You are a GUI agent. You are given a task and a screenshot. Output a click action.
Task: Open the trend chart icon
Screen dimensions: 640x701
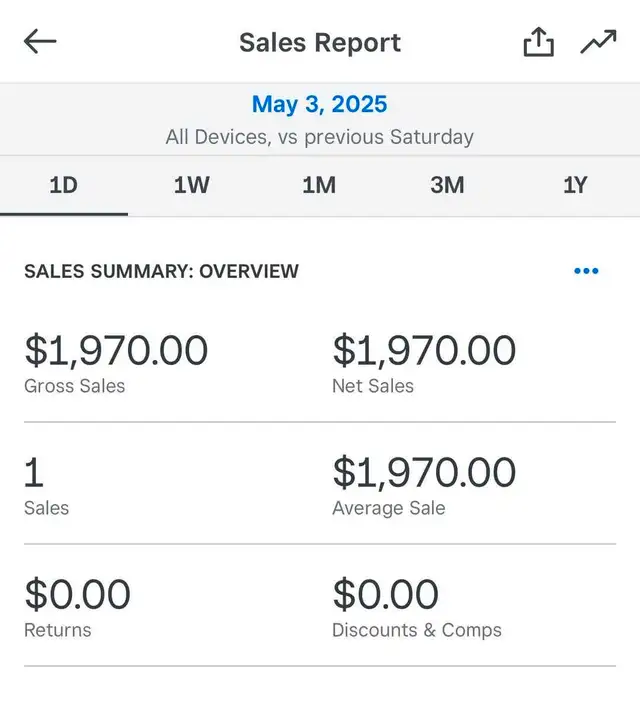598,42
